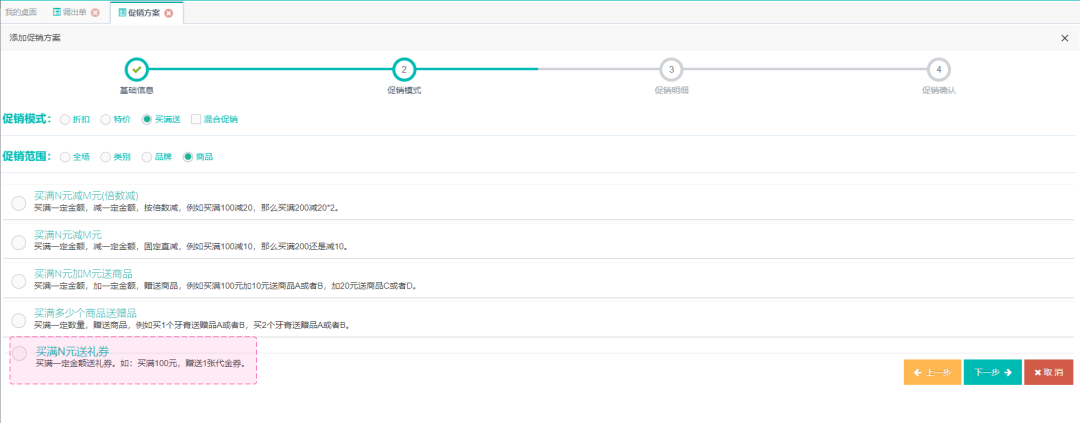Screen dimensions: 1080x423
Task: Set promotion scope to 类别
Action: 106,157
